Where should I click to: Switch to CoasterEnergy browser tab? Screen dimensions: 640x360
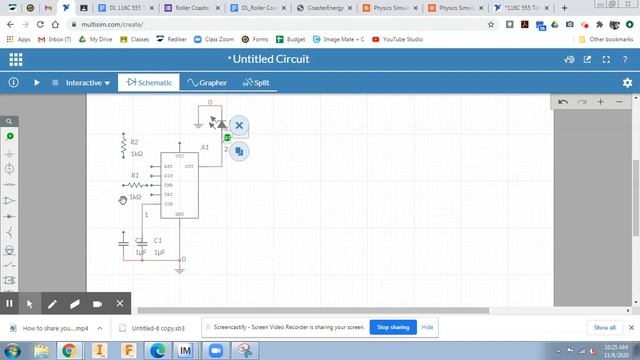(325, 8)
